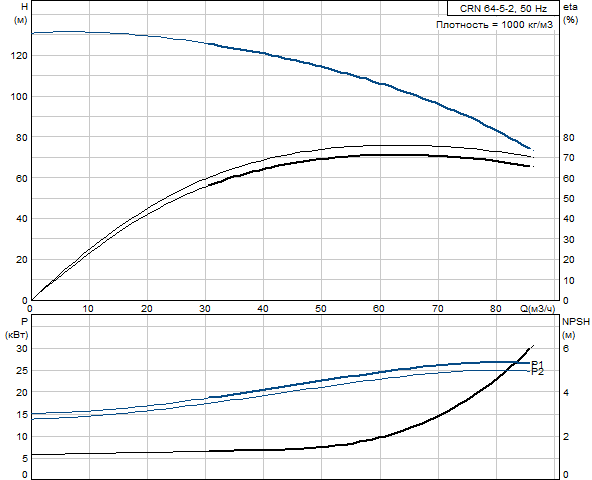The image size is (592, 480).
Task: Click the 120 tick on head axis
Action: tap(19, 56)
